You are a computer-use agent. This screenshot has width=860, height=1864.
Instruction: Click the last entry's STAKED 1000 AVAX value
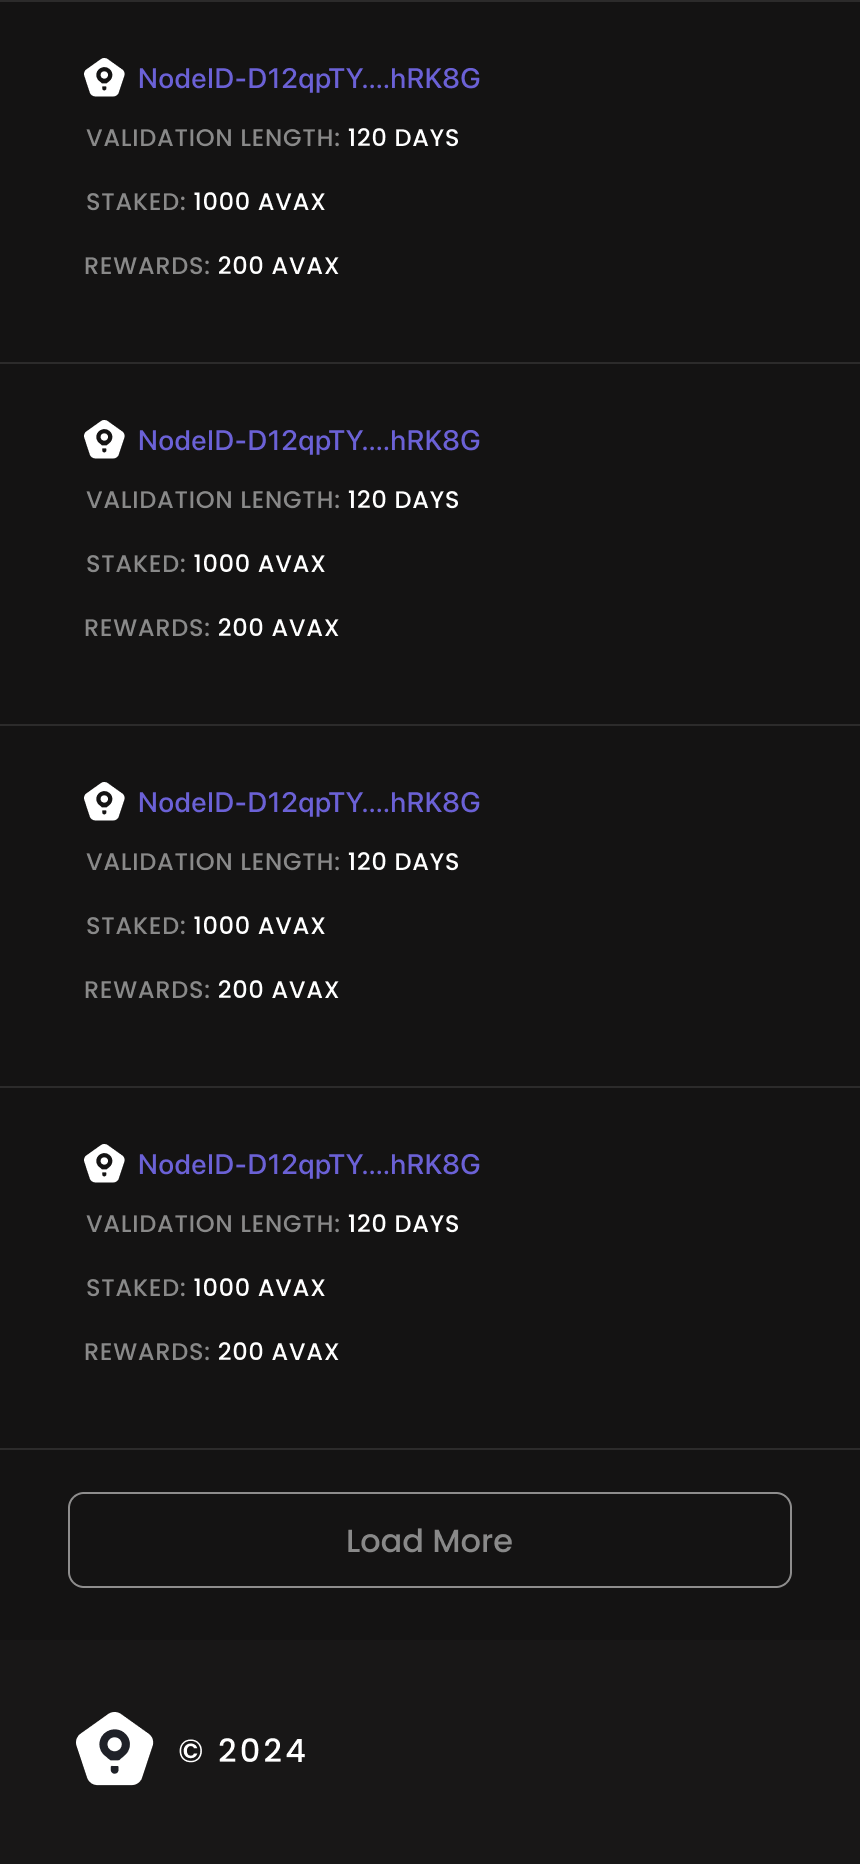pos(259,1288)
